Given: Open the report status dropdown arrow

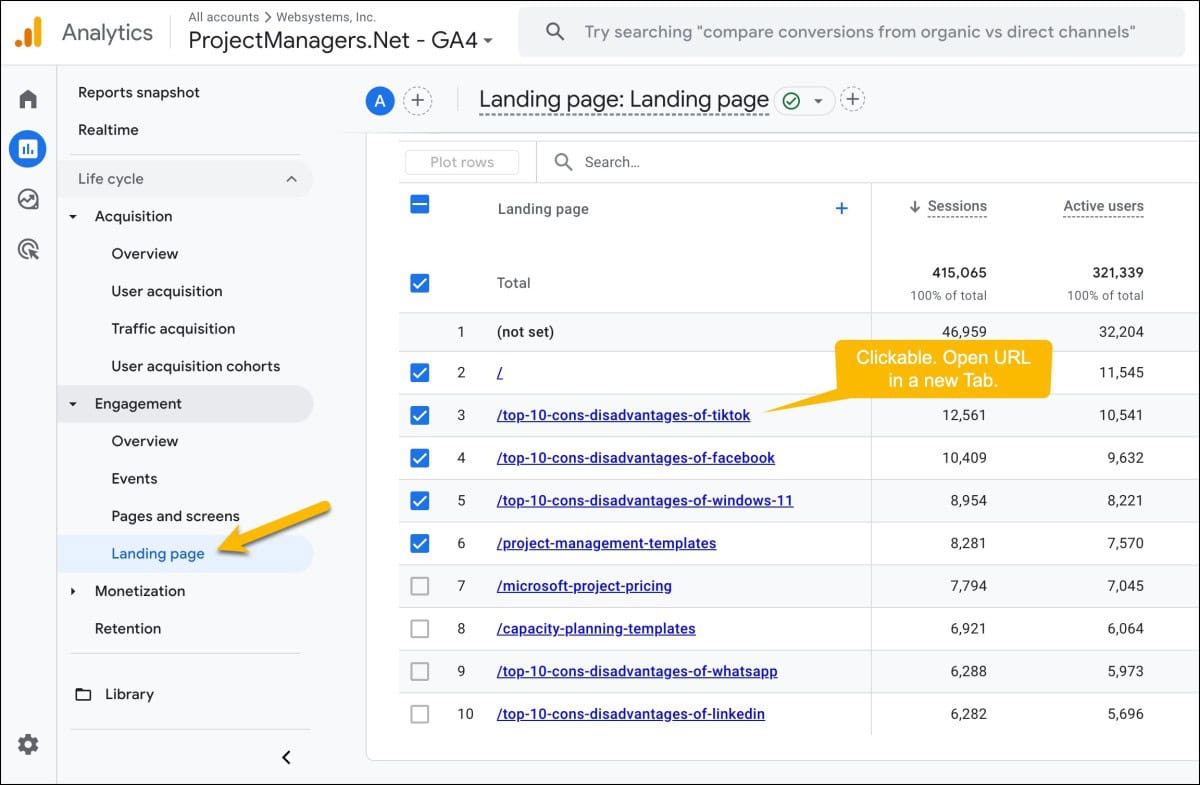Looking at the screenshot, I should (818, 101).
